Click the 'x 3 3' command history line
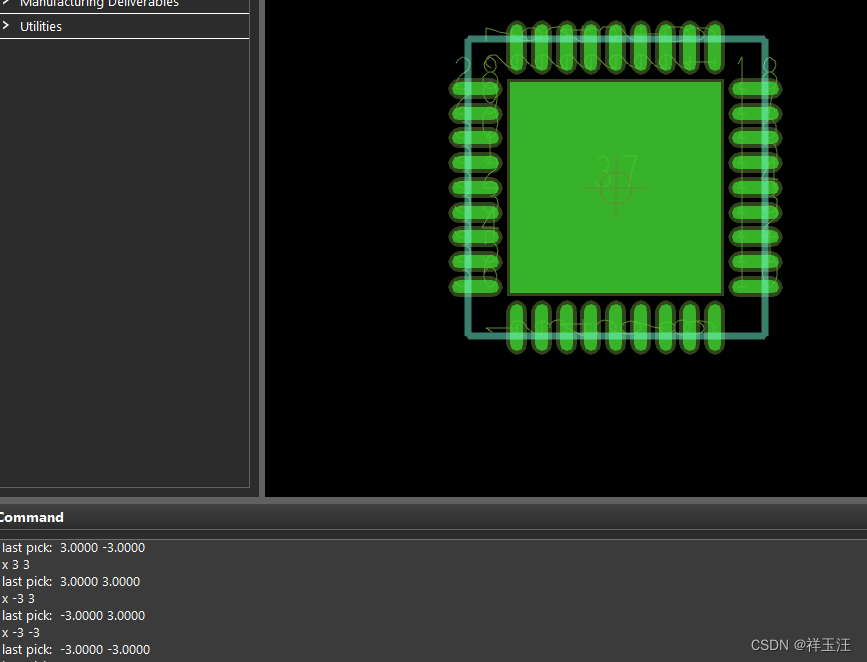The image size is (867, 662). pos(17,565)
